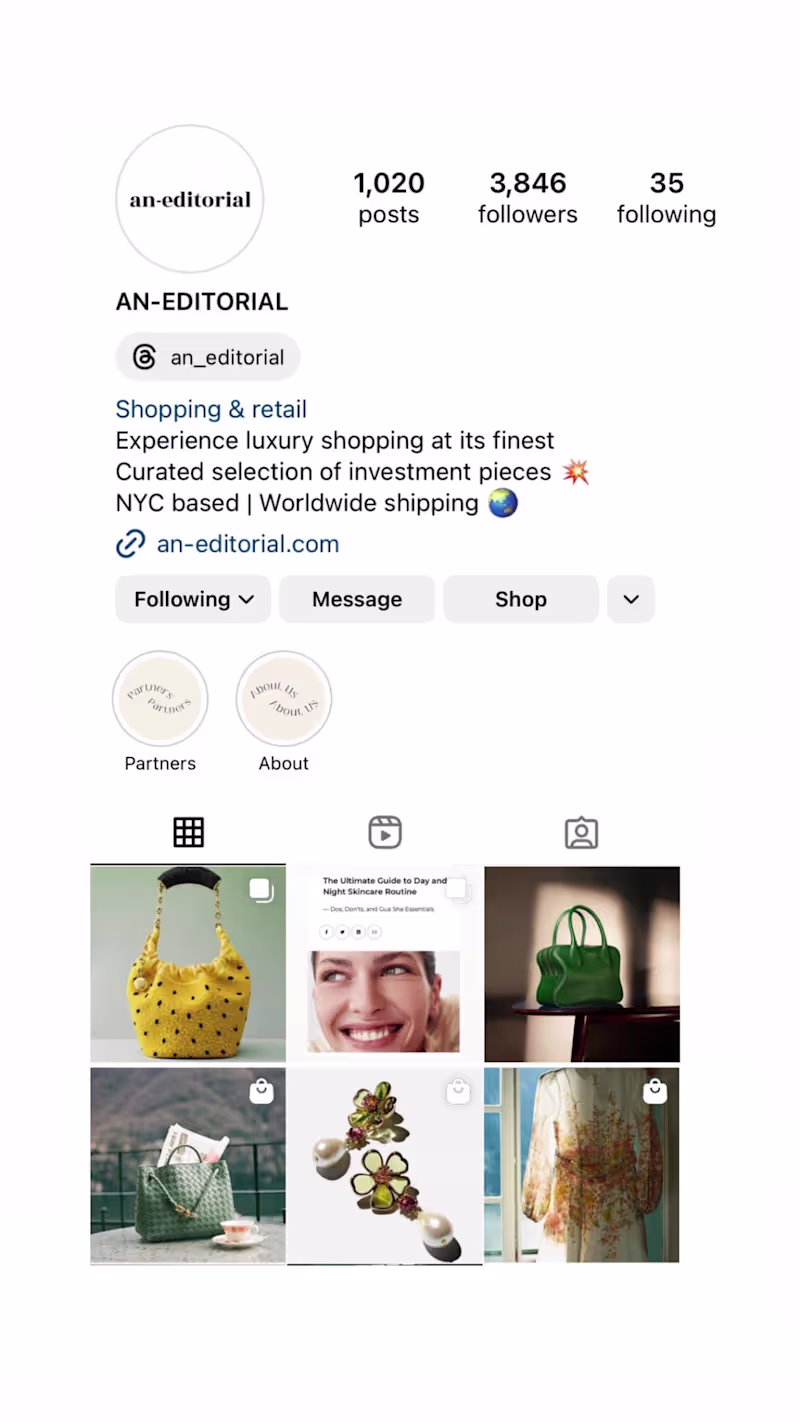
Task: Open the Shopping & retail category link
Action: tap(211, 409)
